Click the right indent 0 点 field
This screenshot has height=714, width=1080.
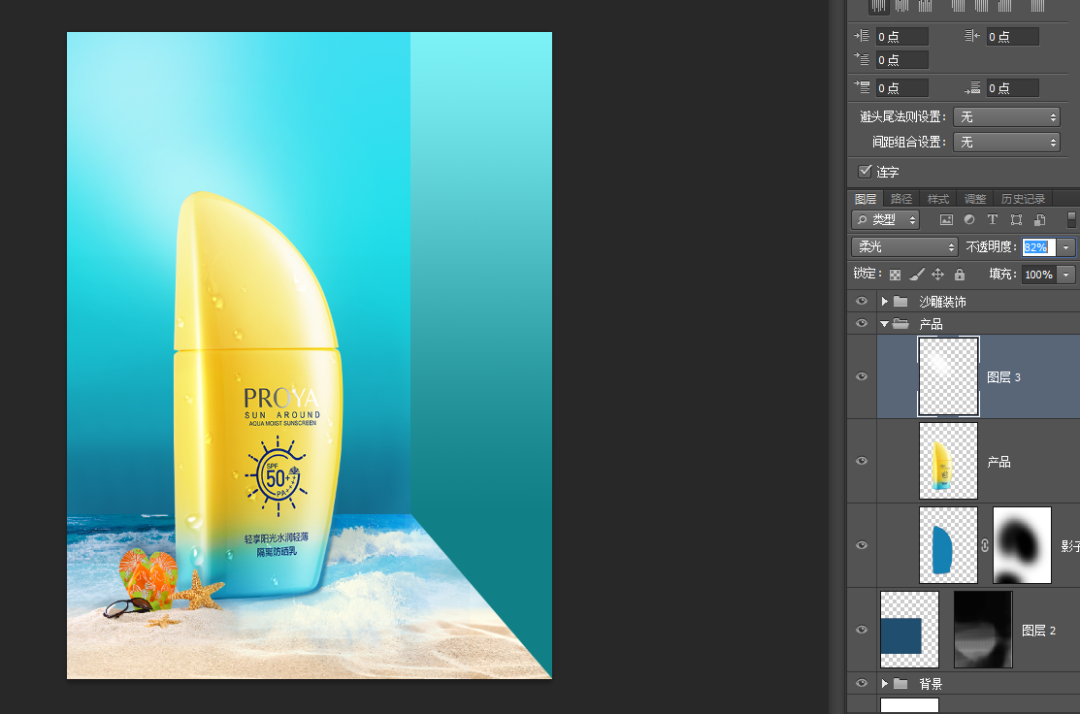1012,36
